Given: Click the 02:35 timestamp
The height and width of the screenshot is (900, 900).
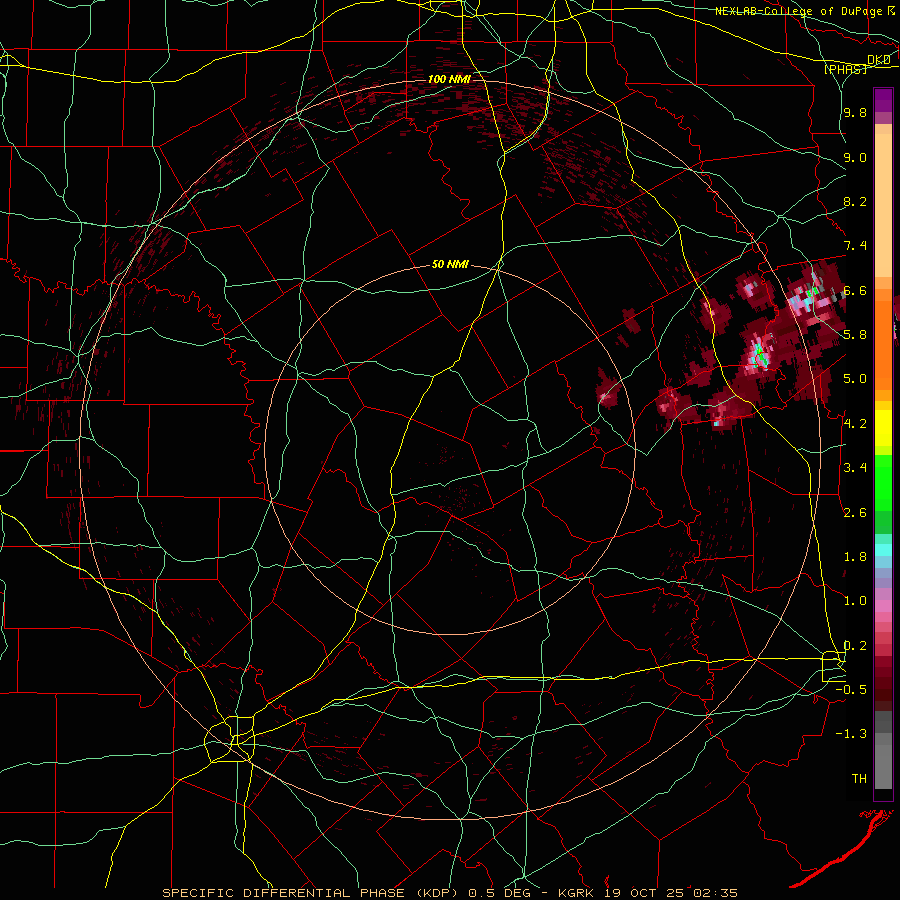Looking at the screenshot, I should point(715,893).
